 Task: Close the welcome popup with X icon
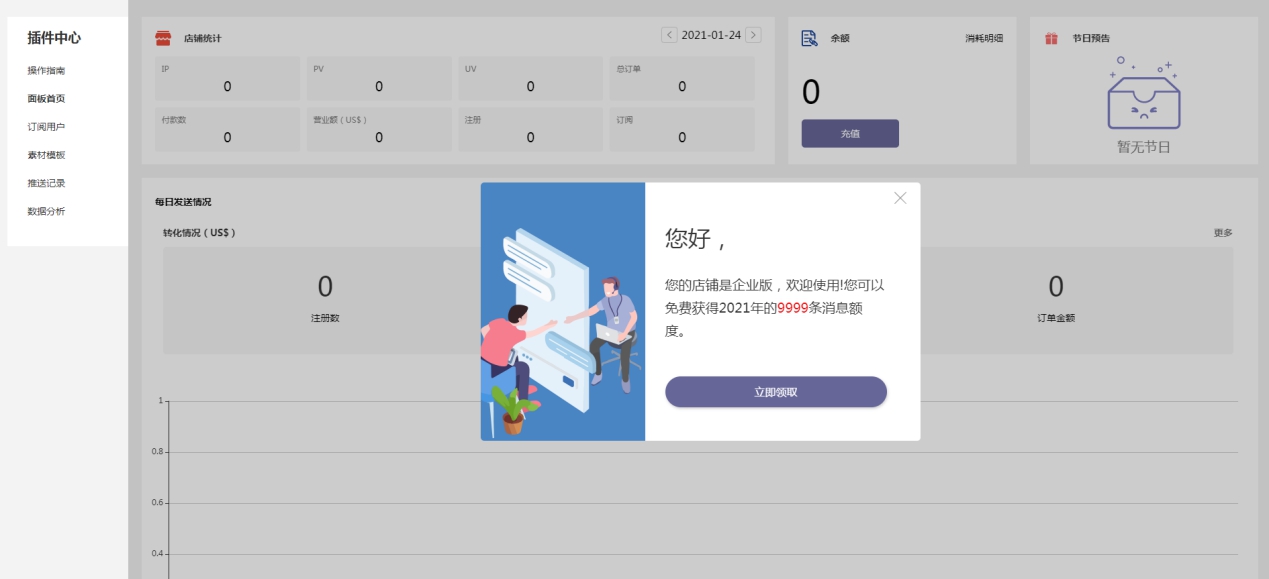pos(900,198)
